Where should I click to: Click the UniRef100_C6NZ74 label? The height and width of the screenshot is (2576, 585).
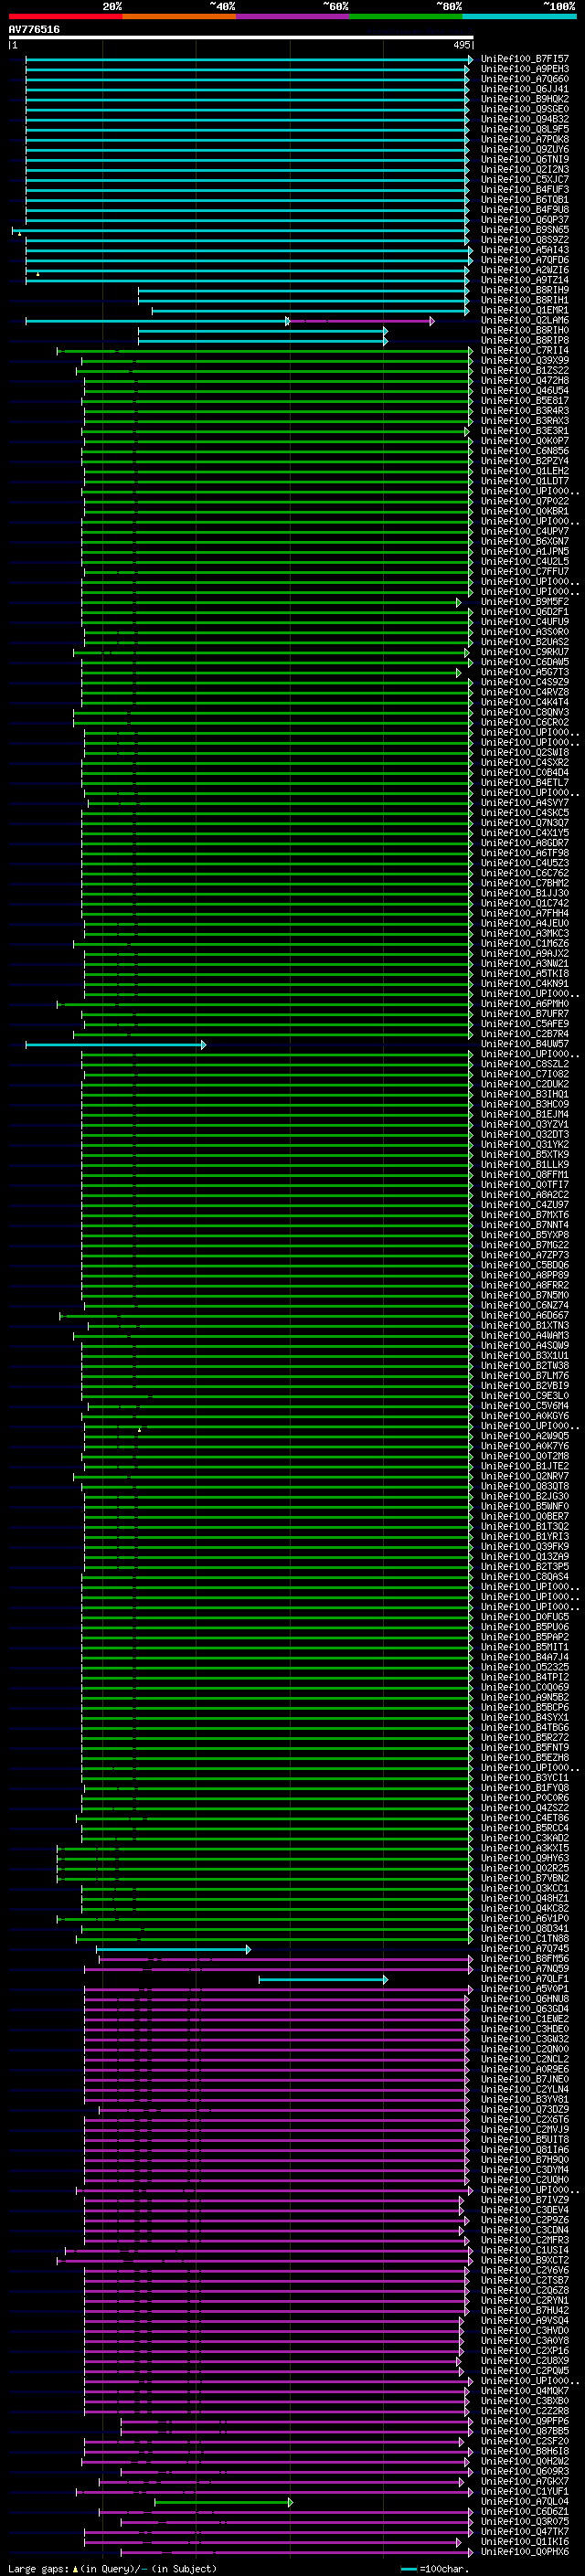524,1306
